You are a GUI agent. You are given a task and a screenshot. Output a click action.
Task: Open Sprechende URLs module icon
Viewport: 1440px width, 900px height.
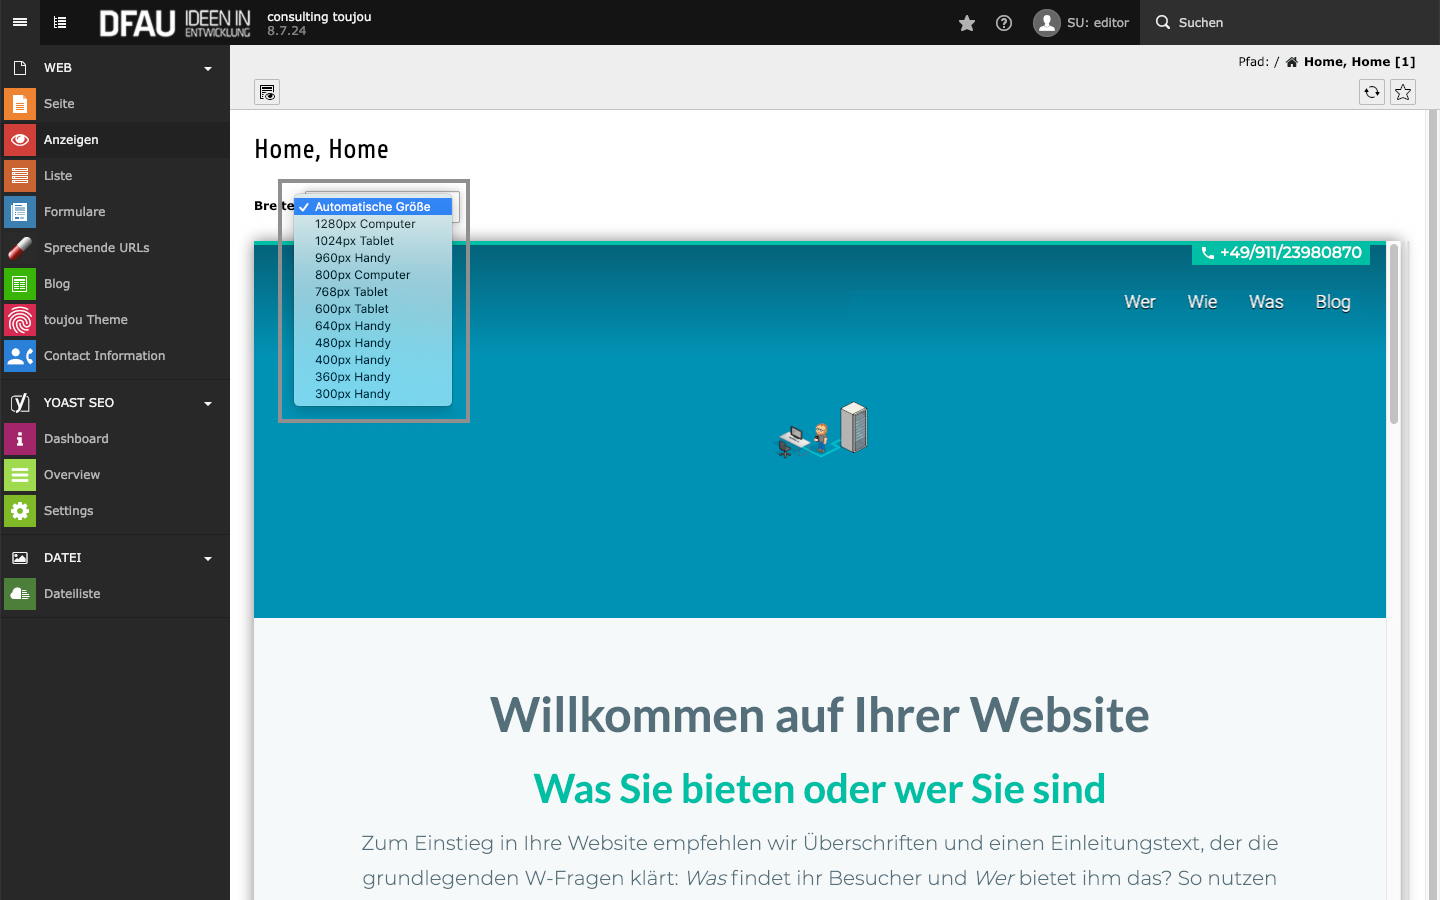click(x=20, y=248)
